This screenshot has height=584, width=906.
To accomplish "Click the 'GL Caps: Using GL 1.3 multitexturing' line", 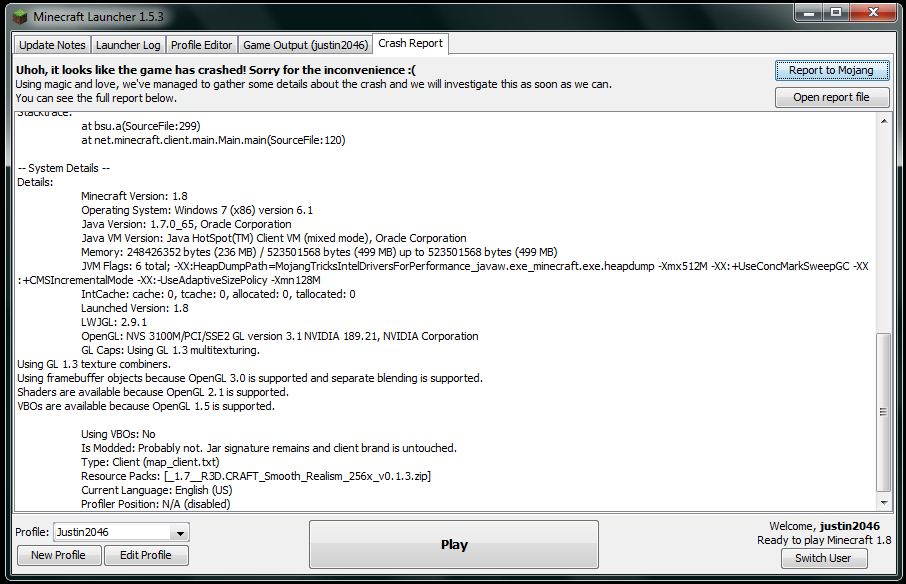I will 170,350.
